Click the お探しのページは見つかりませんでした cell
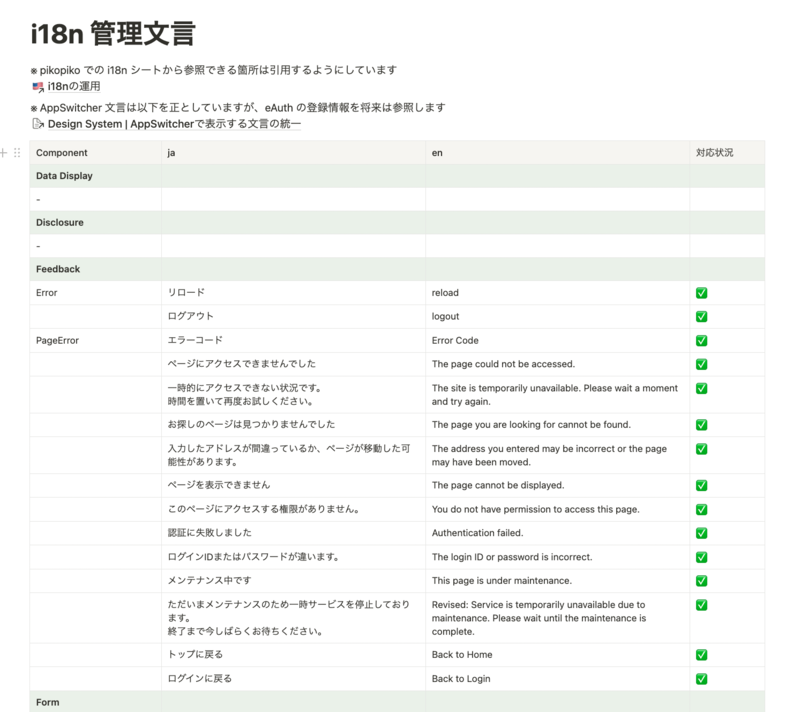Image resolution: width=800 pixels, height=712 pixels. coord(293,424)
